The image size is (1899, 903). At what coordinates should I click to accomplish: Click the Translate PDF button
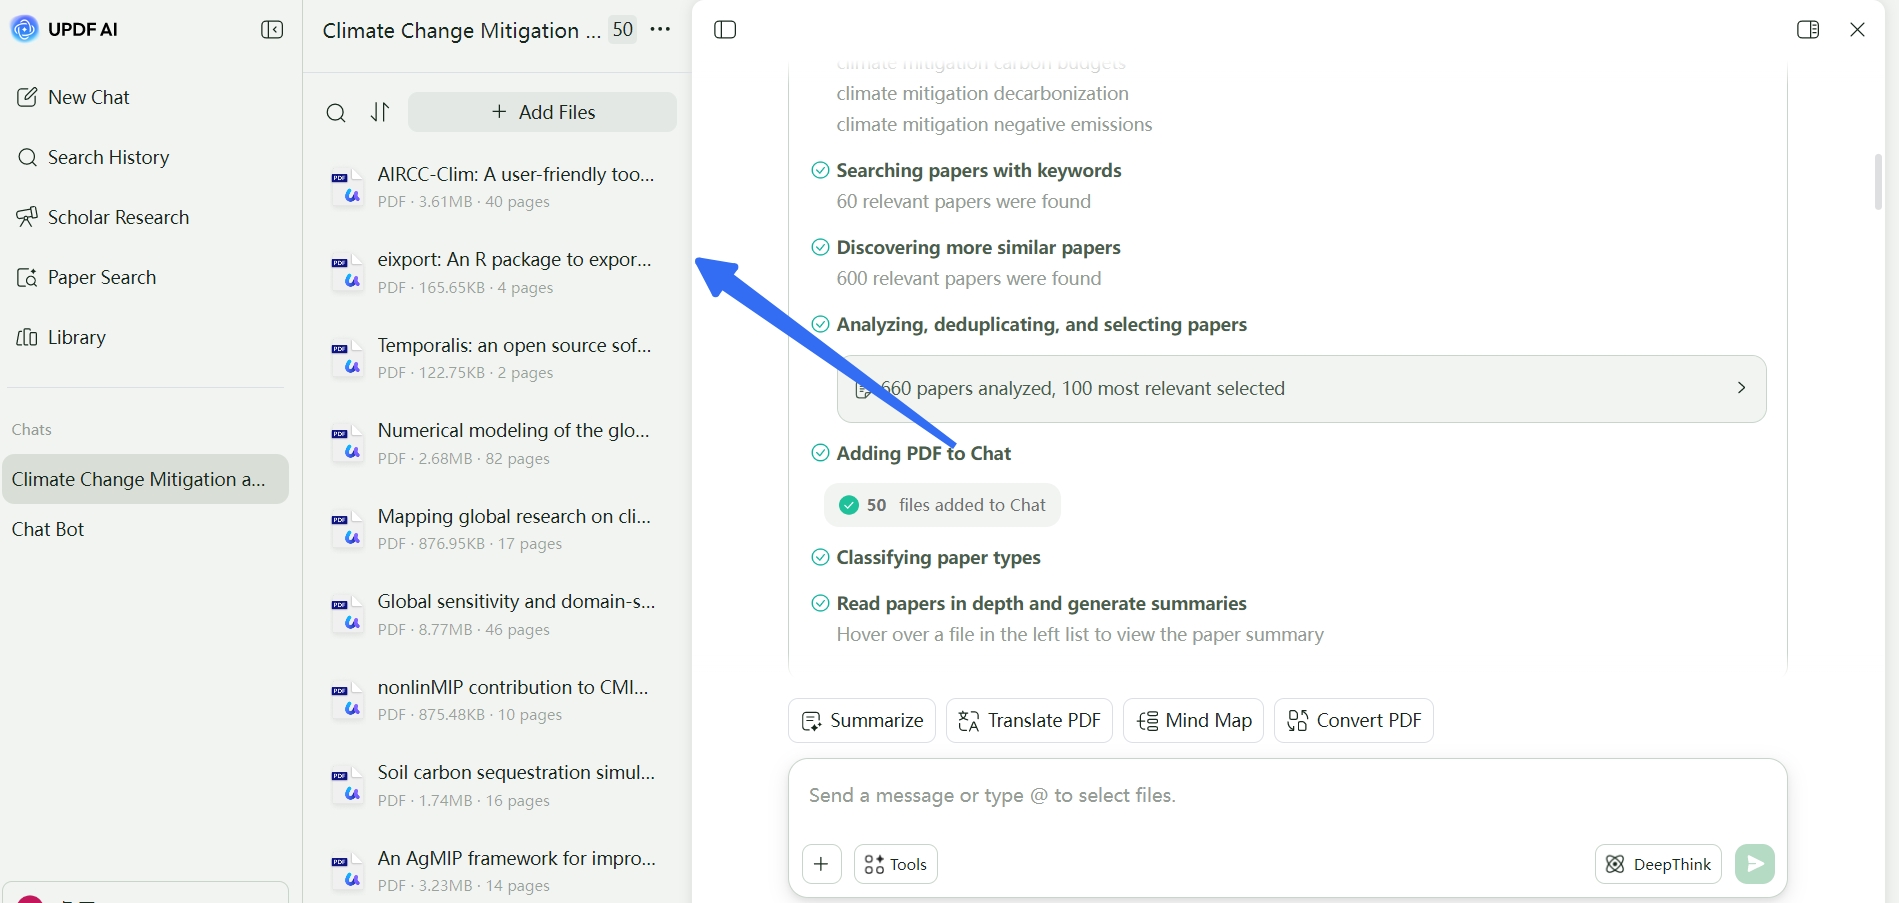tap(1029, 720)
